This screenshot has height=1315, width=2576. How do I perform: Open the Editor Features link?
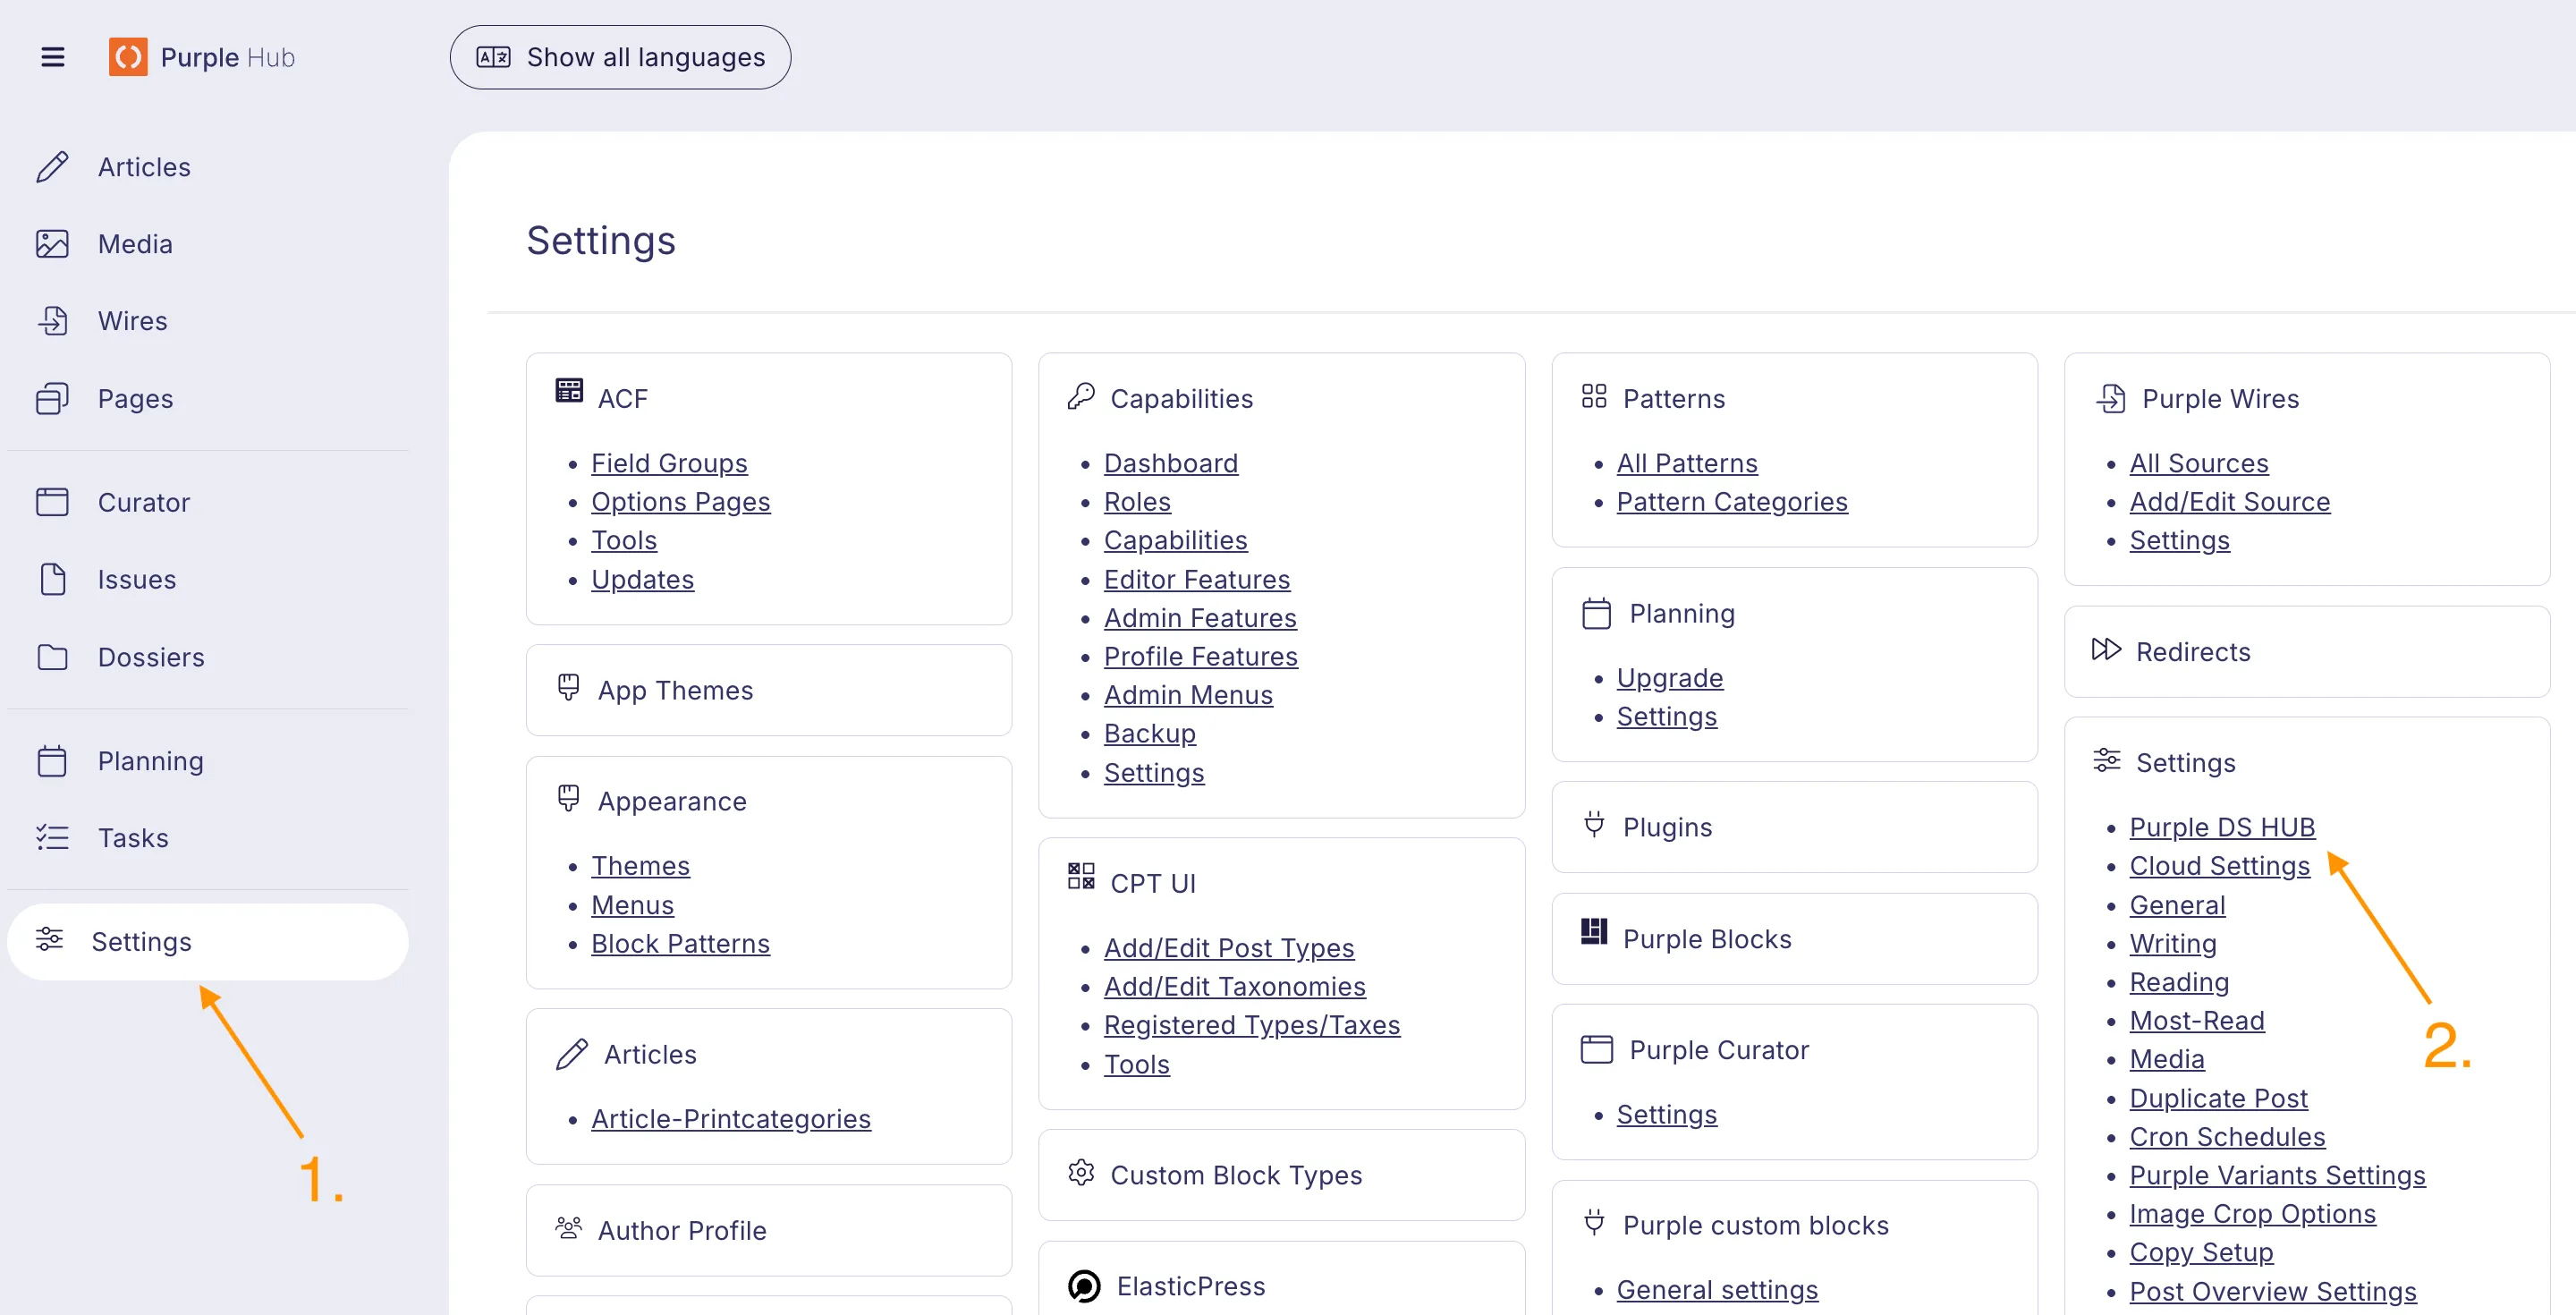click(1196, 579)
